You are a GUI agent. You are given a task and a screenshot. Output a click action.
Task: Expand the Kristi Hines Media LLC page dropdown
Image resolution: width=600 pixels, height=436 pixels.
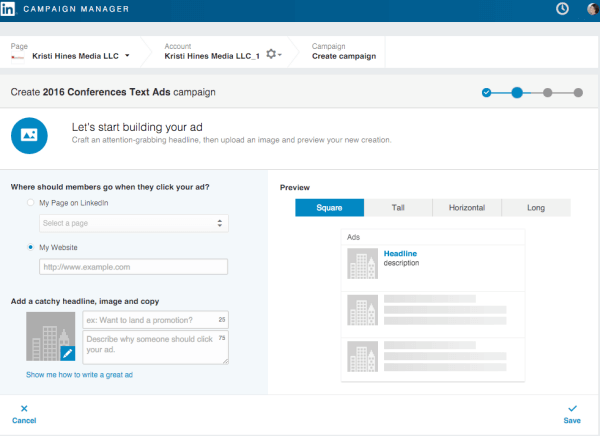[x=127, y=56]
